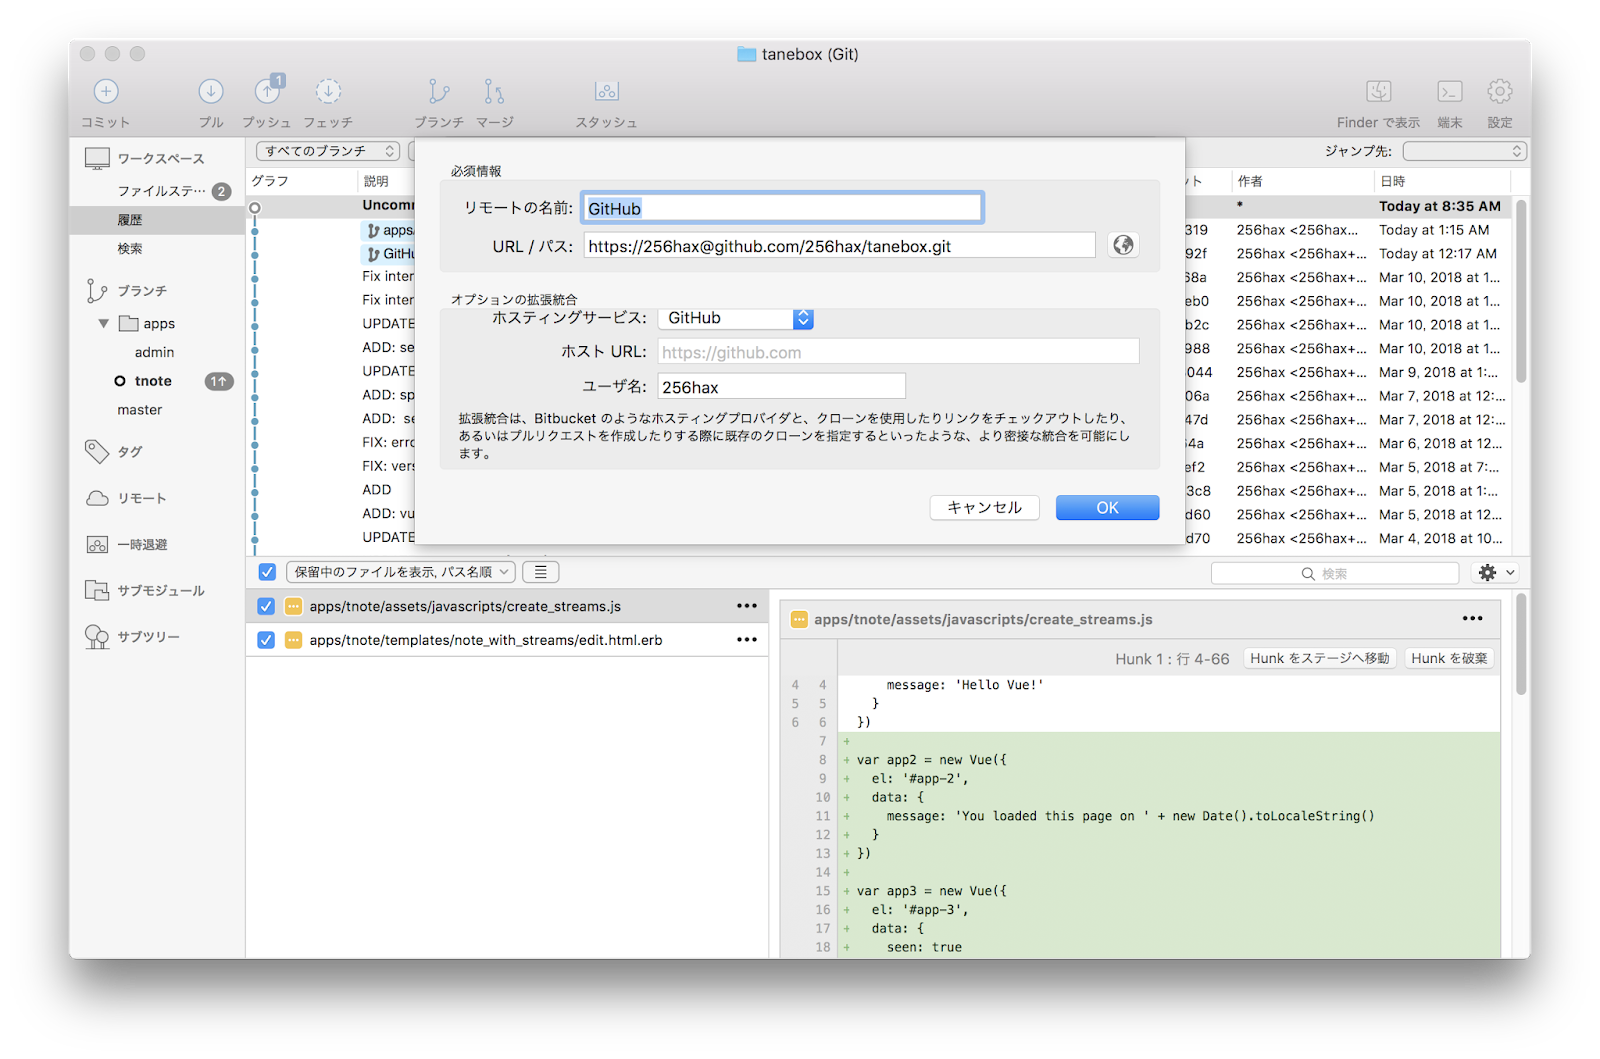Click the ワークスペース monitor icon in sidebar
The height and width of the screenshot is (1059, 1600).
tap(97, 159)
